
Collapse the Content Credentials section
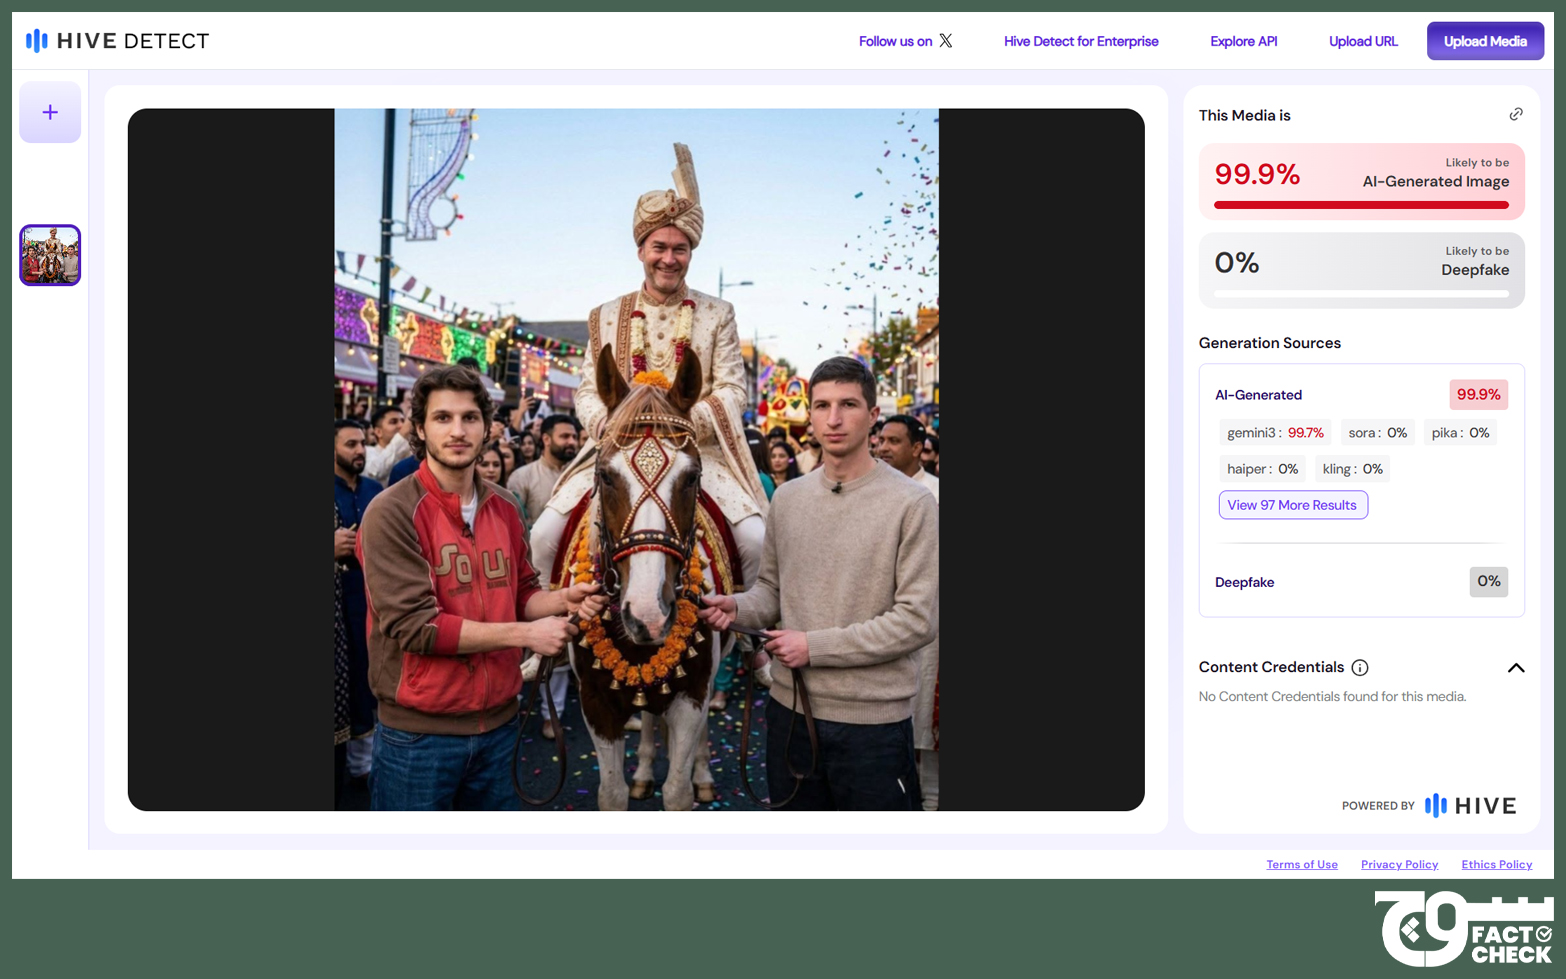click(1516, 667)
